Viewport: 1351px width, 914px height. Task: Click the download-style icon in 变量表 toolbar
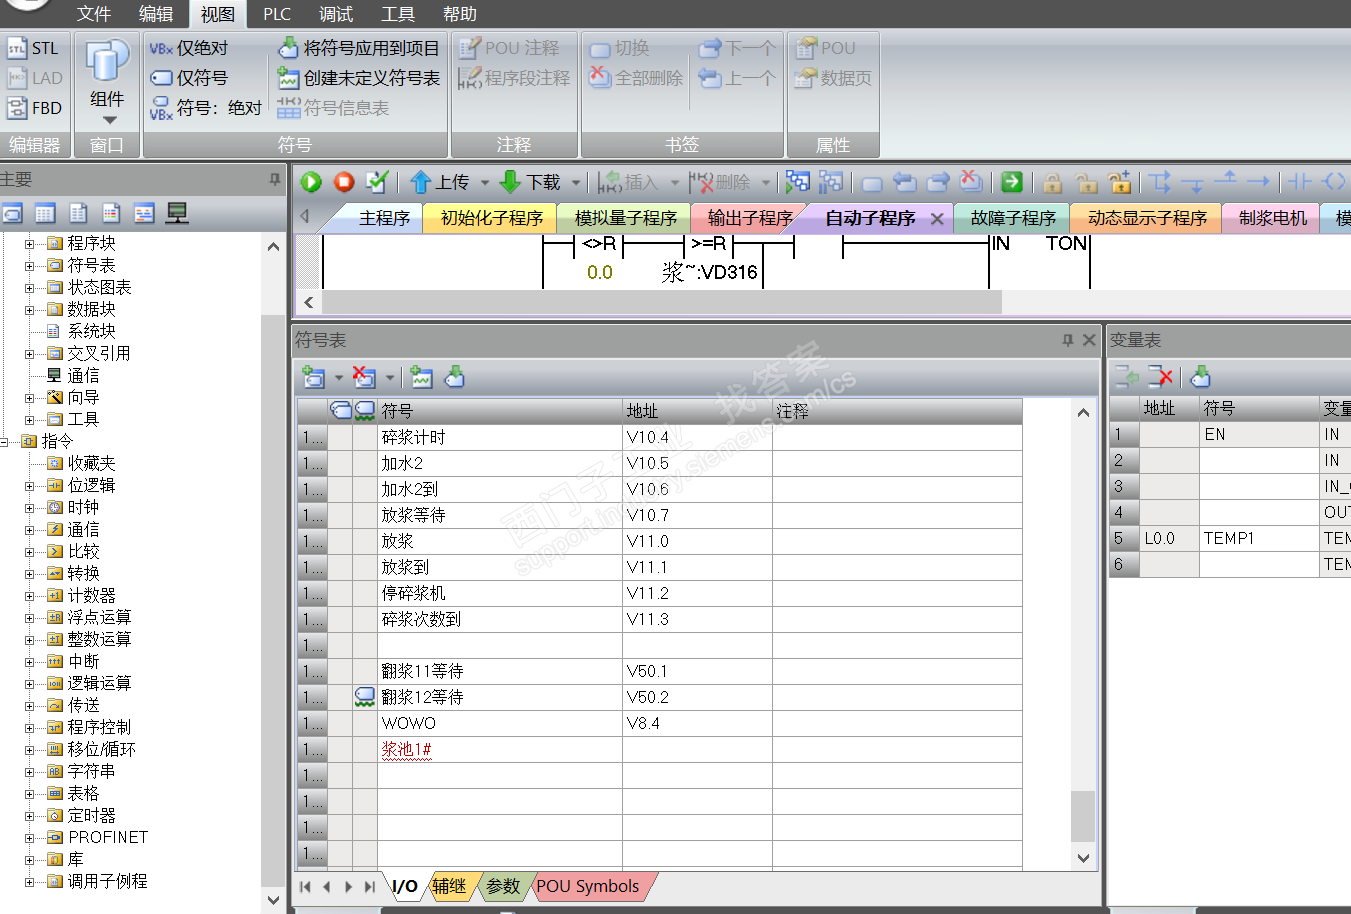pos(1201,376)
